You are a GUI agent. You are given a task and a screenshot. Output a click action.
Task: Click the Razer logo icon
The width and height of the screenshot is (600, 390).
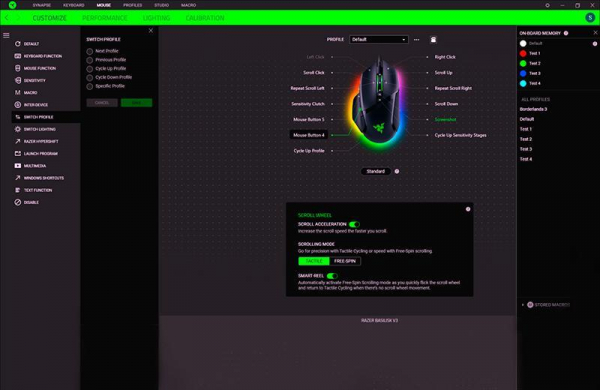12,5
